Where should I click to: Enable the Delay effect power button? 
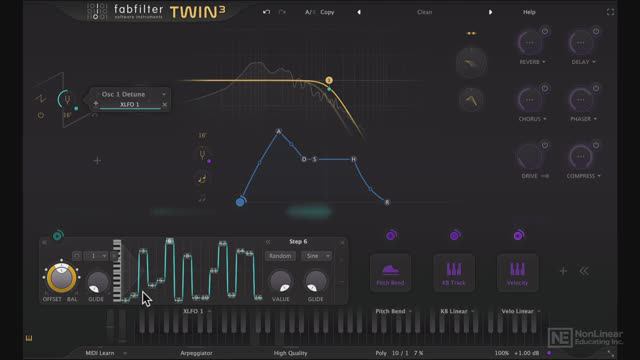tap(596, 31)
